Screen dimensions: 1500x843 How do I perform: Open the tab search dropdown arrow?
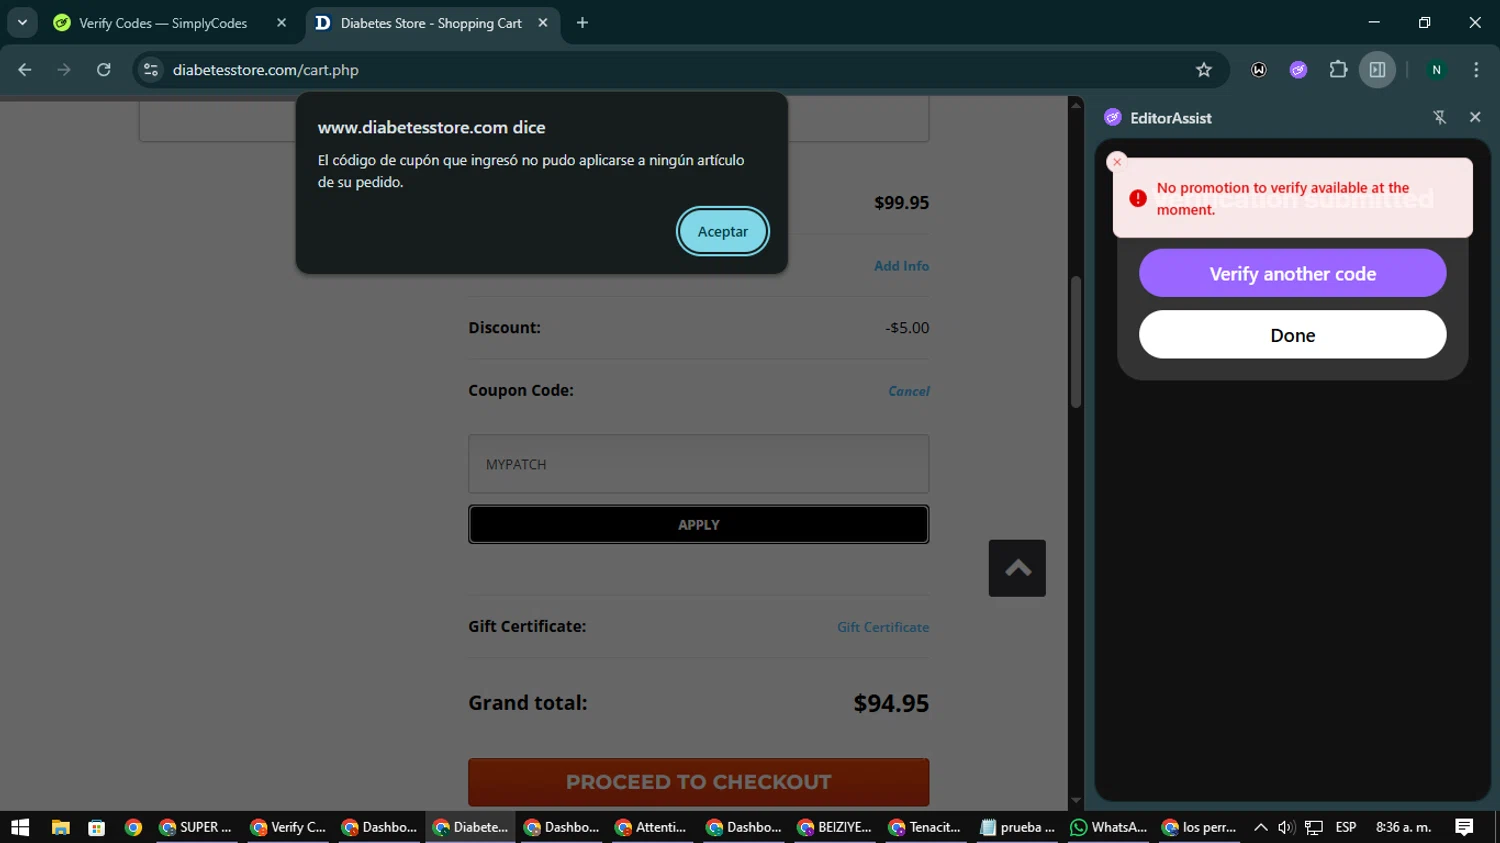(22, 22)
